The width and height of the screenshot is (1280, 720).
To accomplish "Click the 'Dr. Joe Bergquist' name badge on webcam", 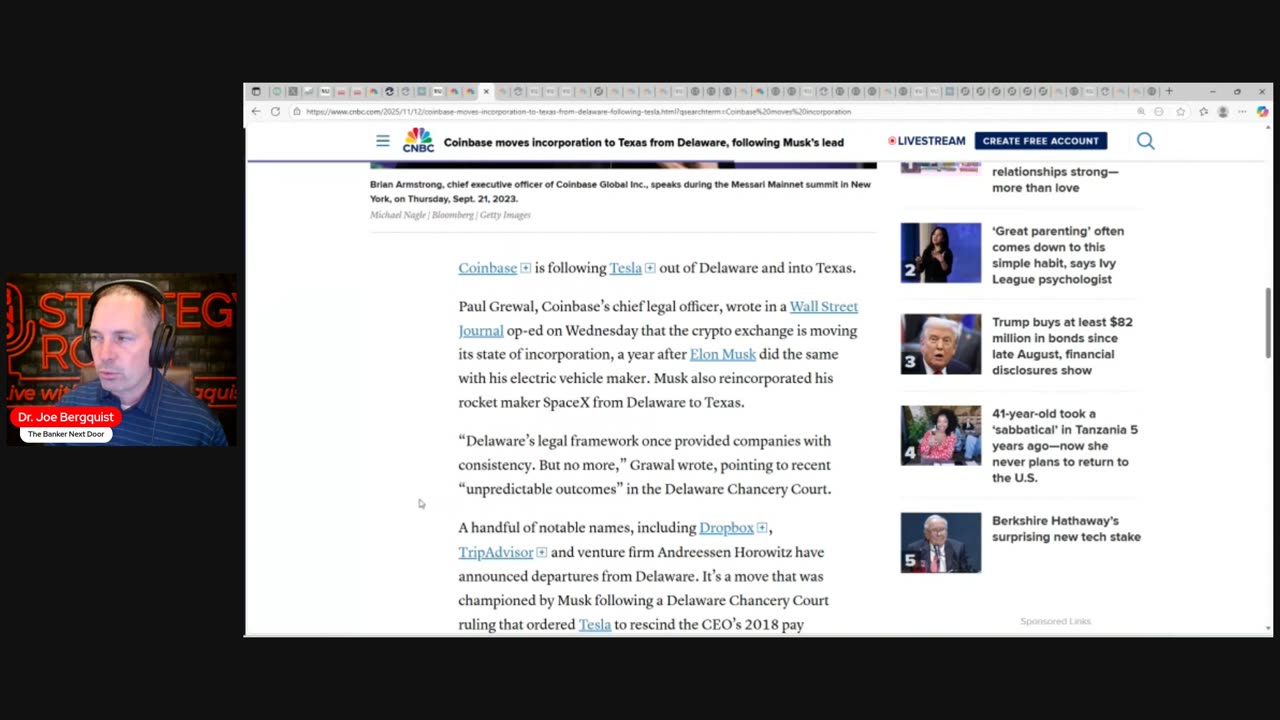I will tap(66, 417).
